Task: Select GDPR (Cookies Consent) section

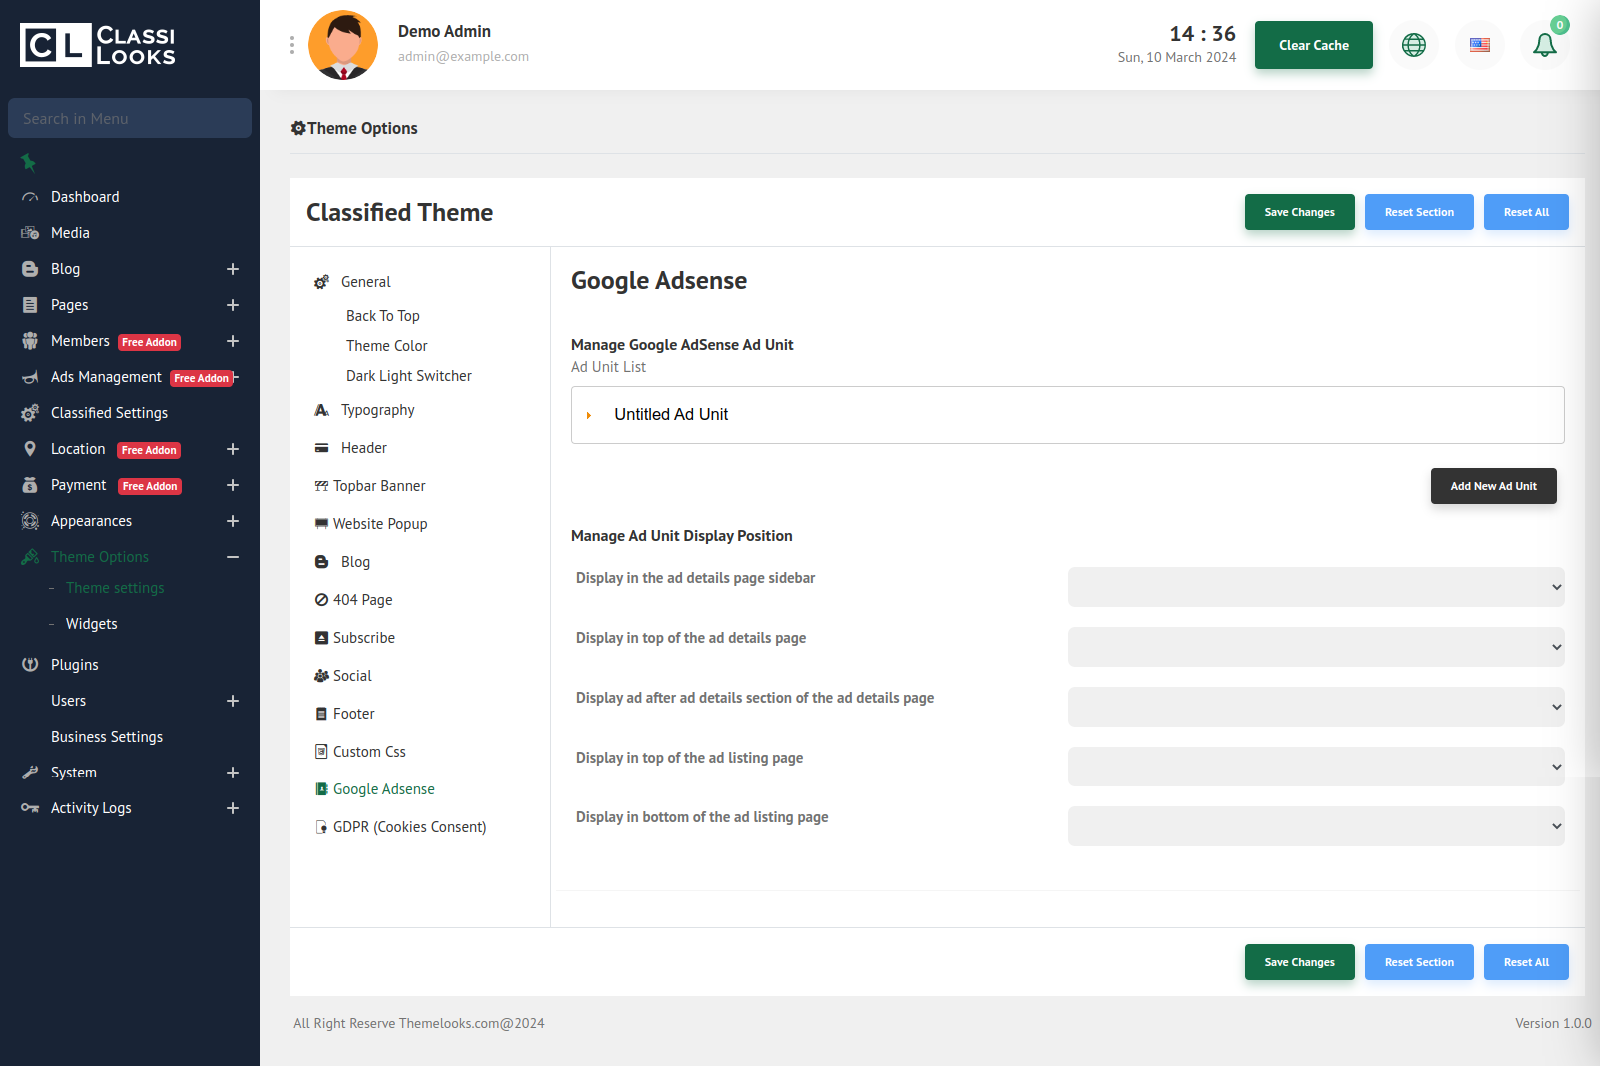Action: point(409,827)
